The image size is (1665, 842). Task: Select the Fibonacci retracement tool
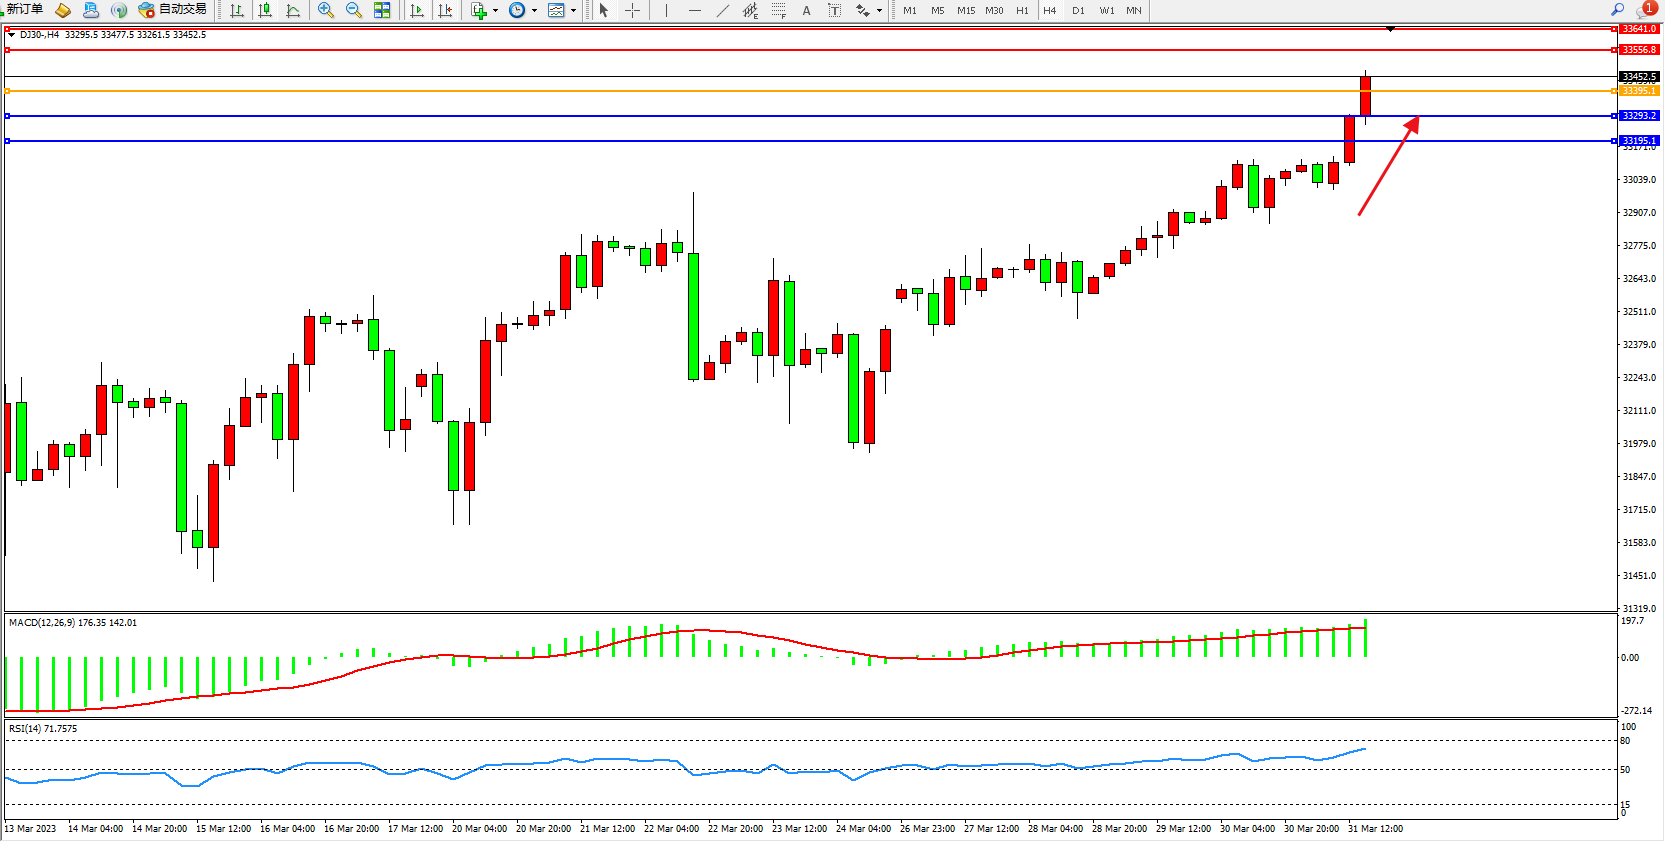(778, 10)
